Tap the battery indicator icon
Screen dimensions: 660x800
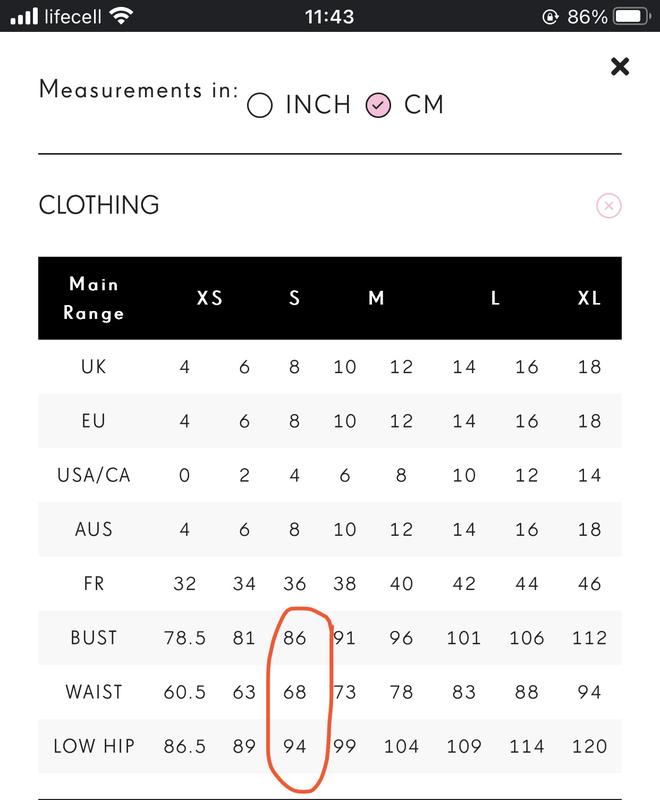pos(632,16)
